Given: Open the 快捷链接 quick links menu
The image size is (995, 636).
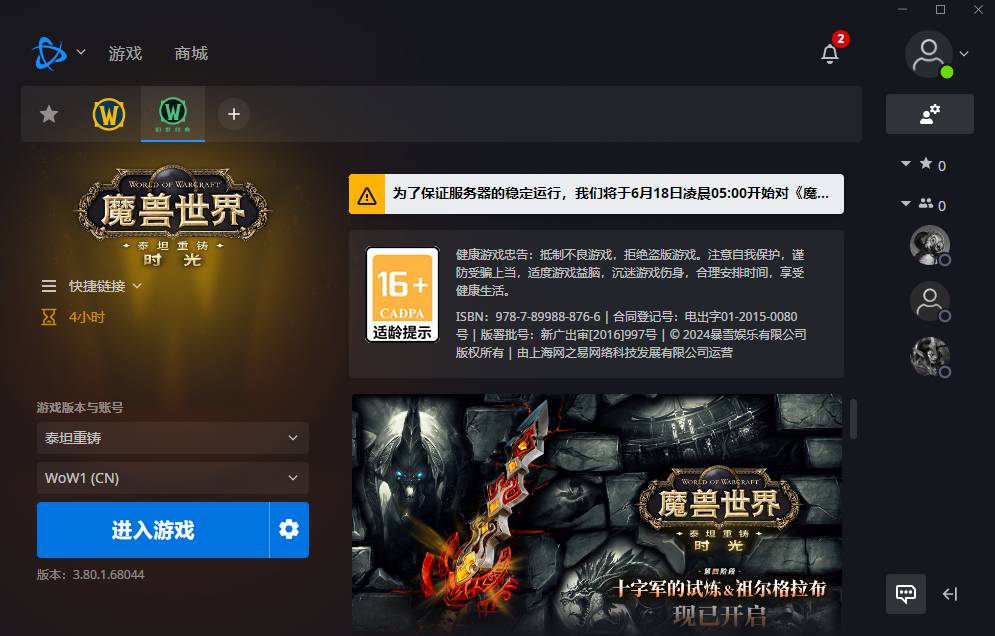Looking at the screenshot, I should pyautogui.click(x=92, y=286).
